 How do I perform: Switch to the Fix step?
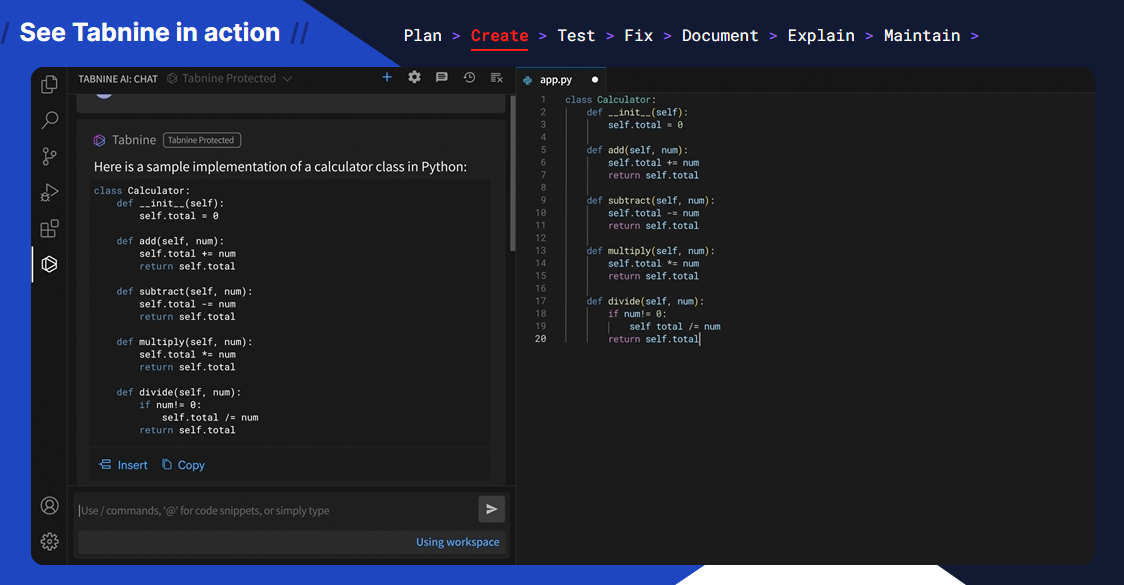coord(639,35)
